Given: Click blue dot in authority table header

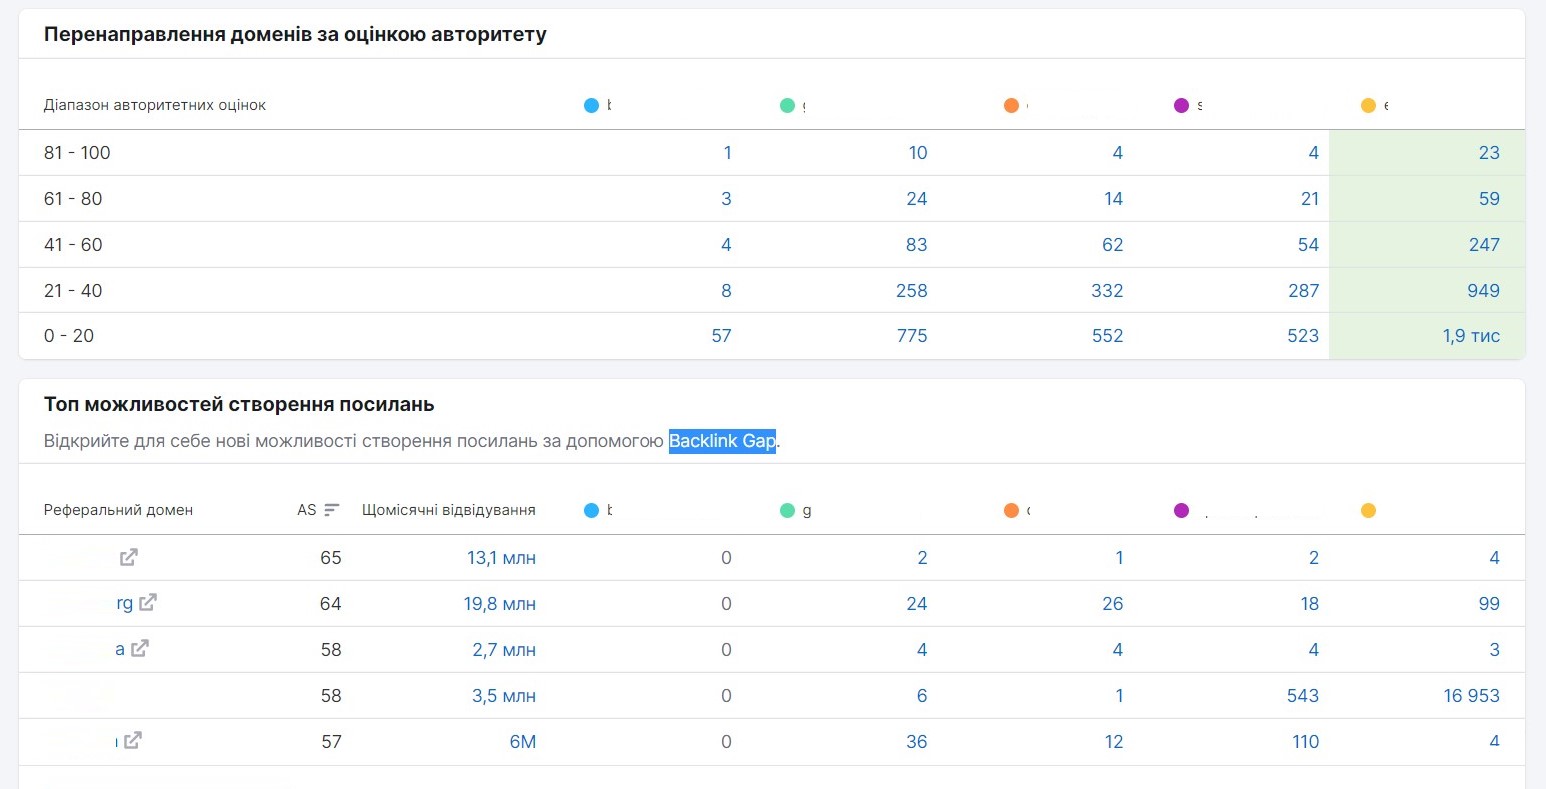Looking at the screenshot, I should [x=591, y=105].
